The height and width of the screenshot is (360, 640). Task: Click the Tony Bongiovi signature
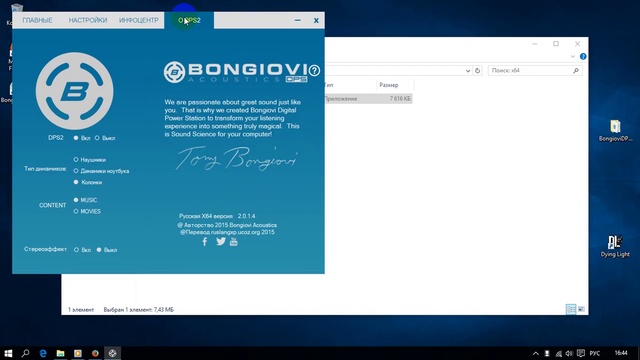click(x=237, y=158)
